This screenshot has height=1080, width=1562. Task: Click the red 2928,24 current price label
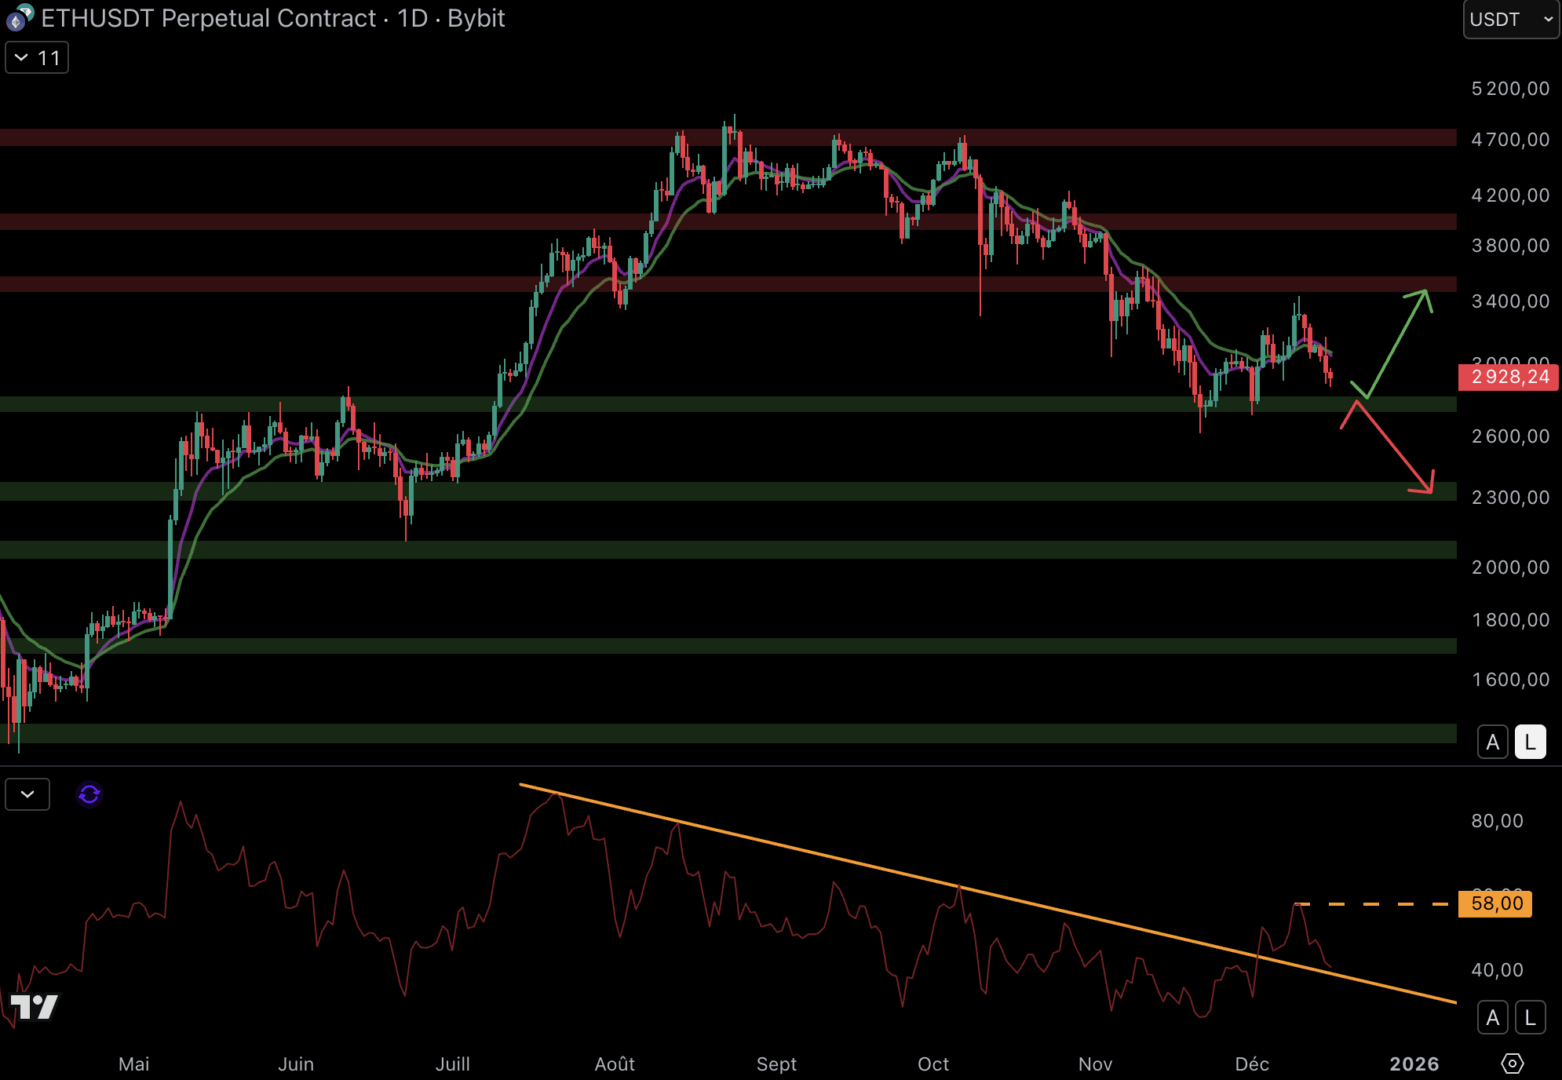(1509, 377)
